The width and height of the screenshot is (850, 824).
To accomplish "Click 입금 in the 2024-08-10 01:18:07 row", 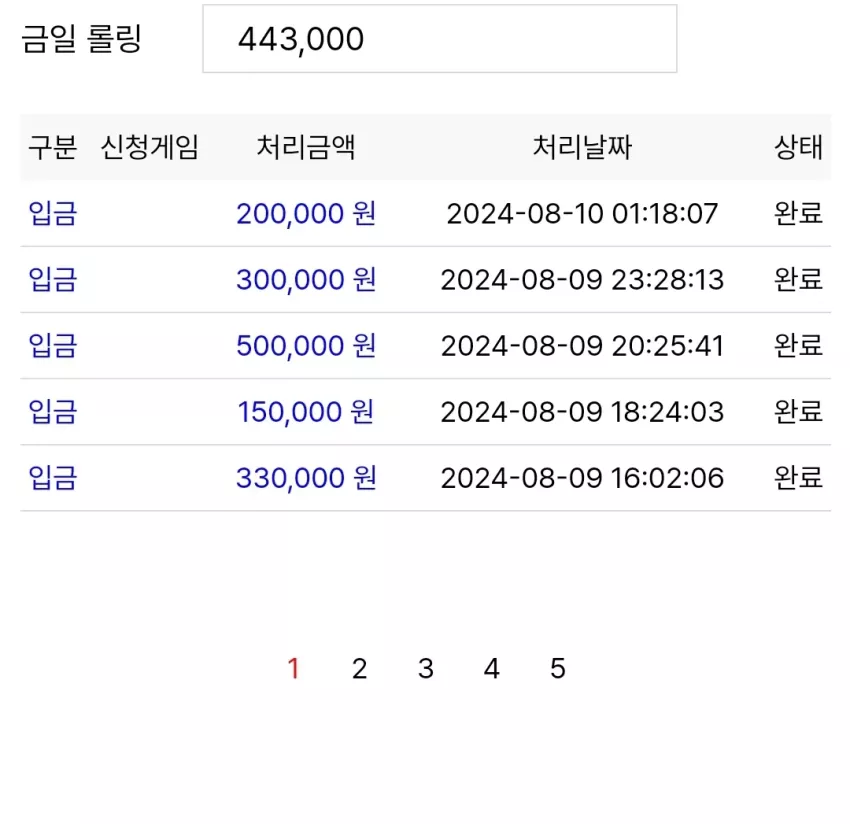I will click(53, 214).
